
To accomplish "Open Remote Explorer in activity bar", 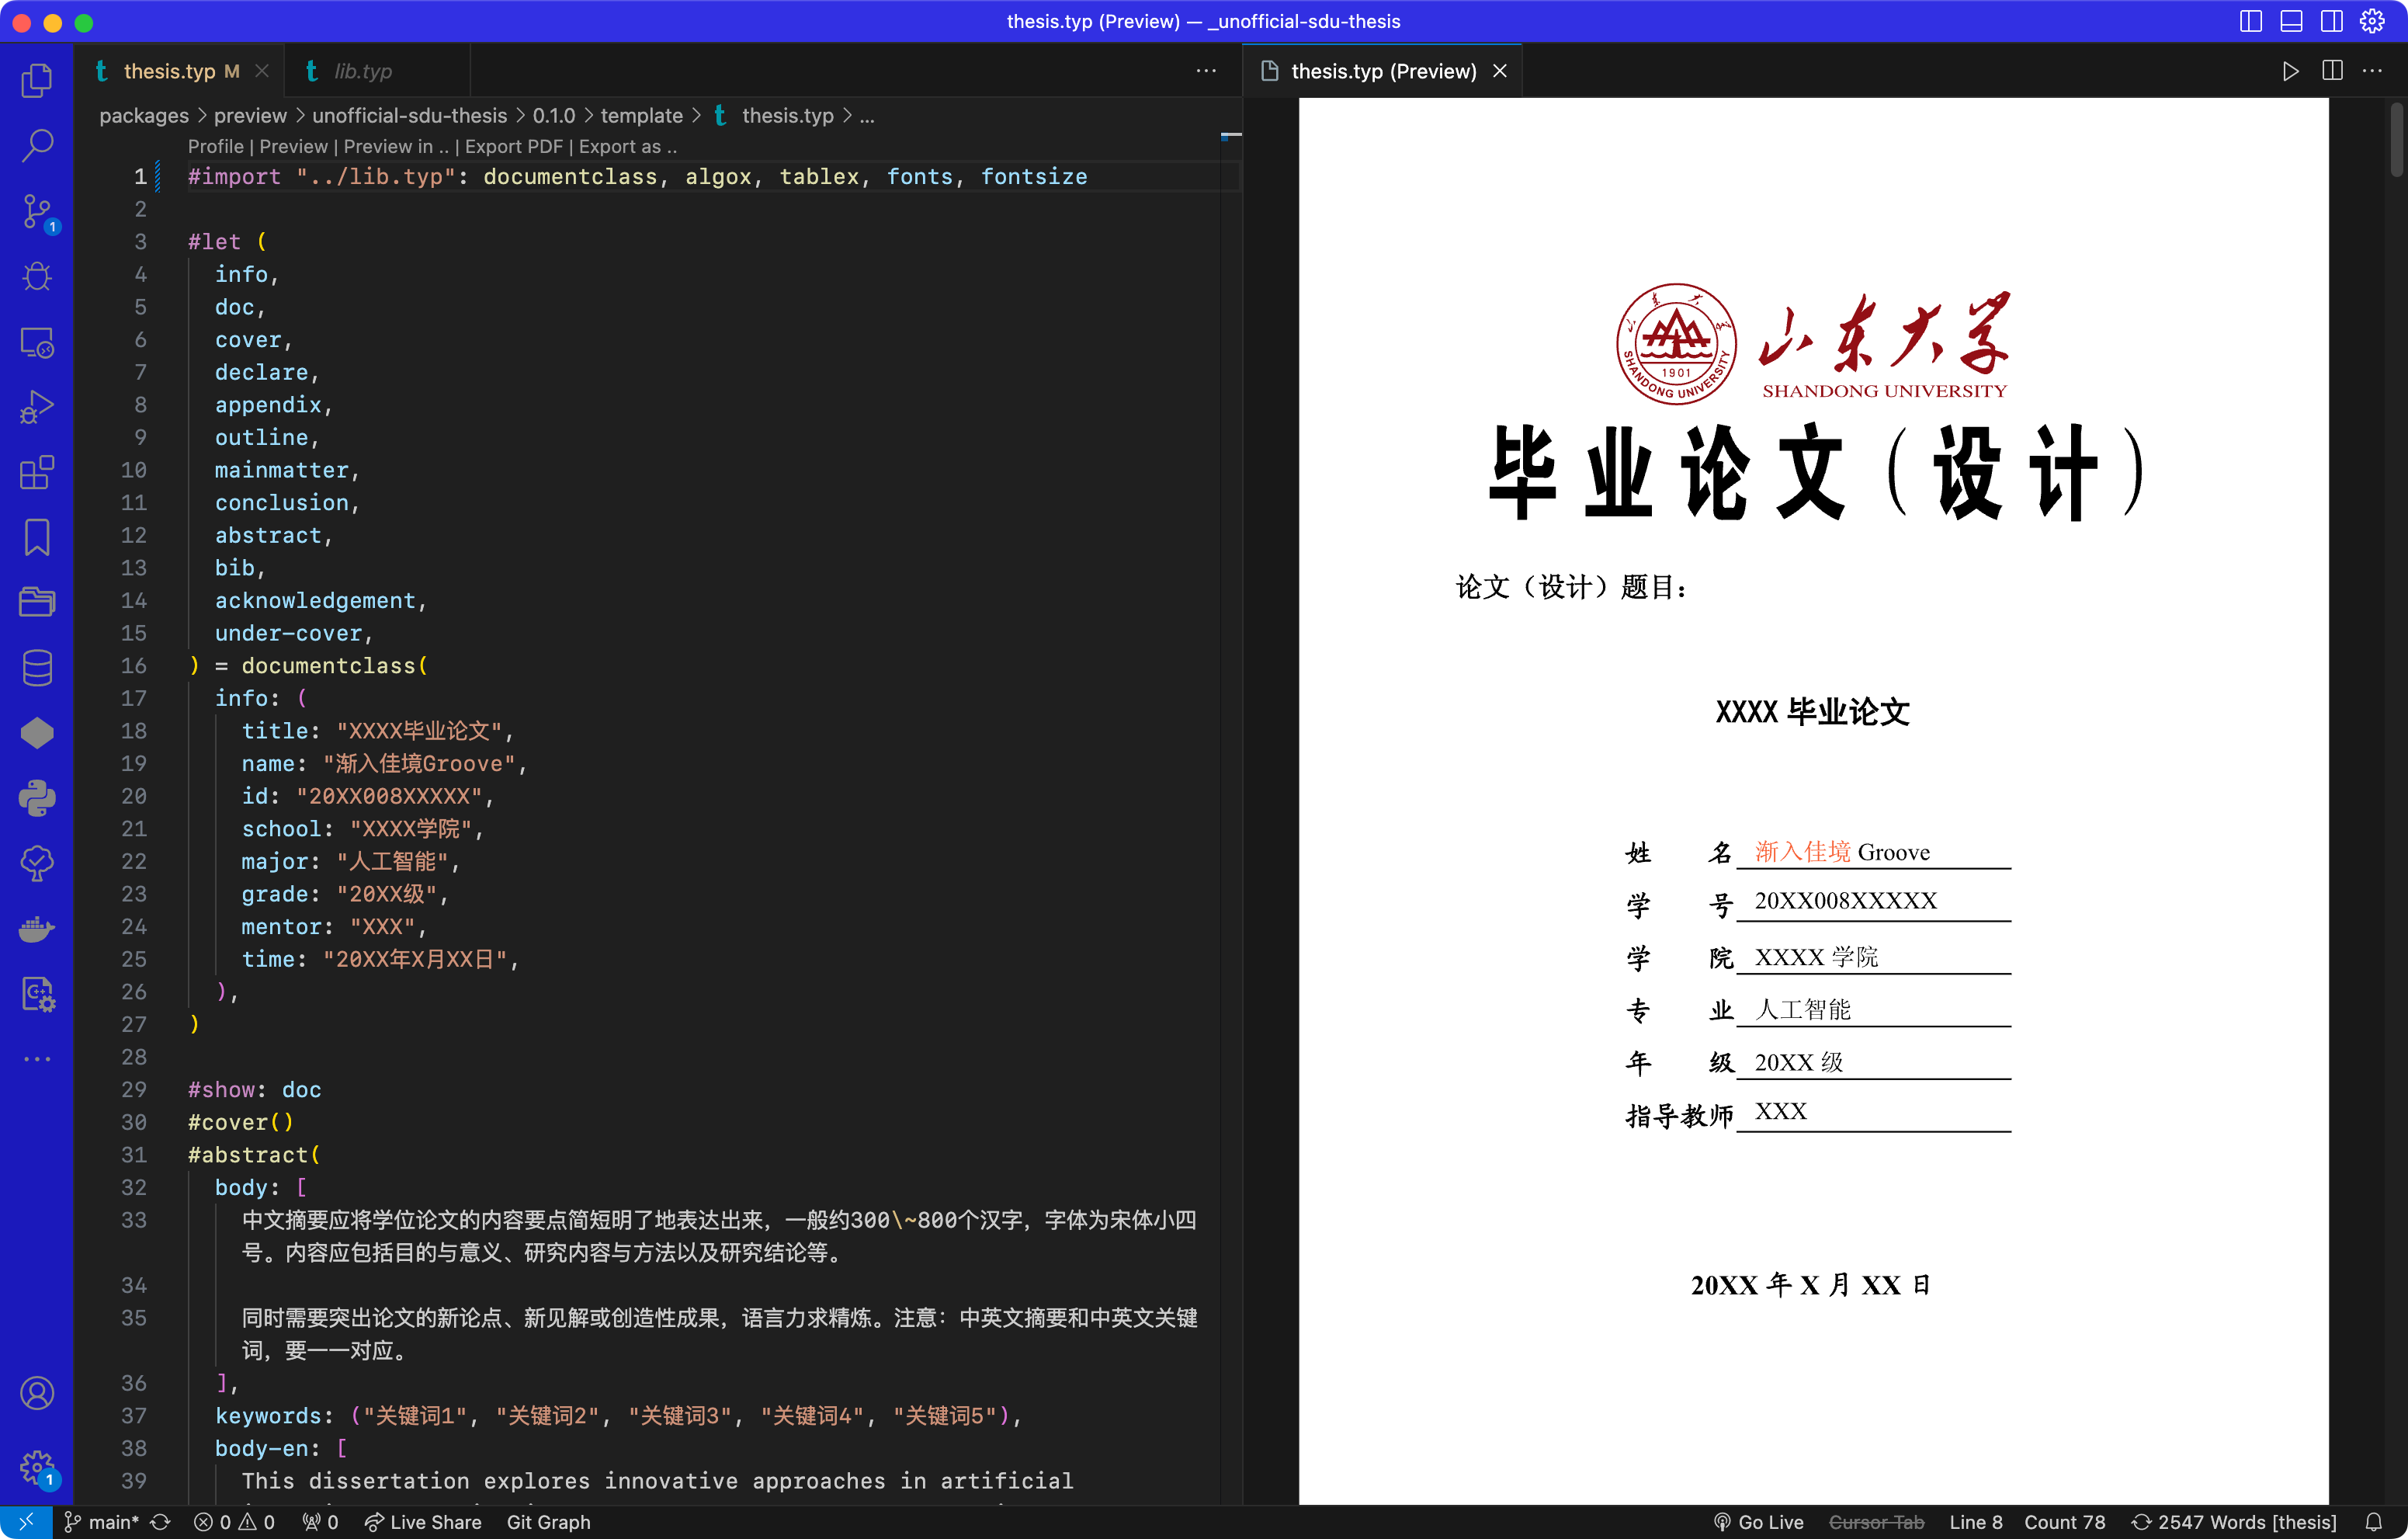I will point(37,342).
